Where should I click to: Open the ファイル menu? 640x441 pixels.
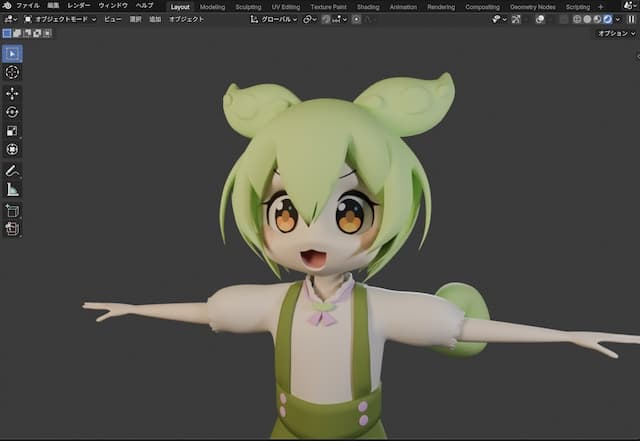(x=28, y=6)
